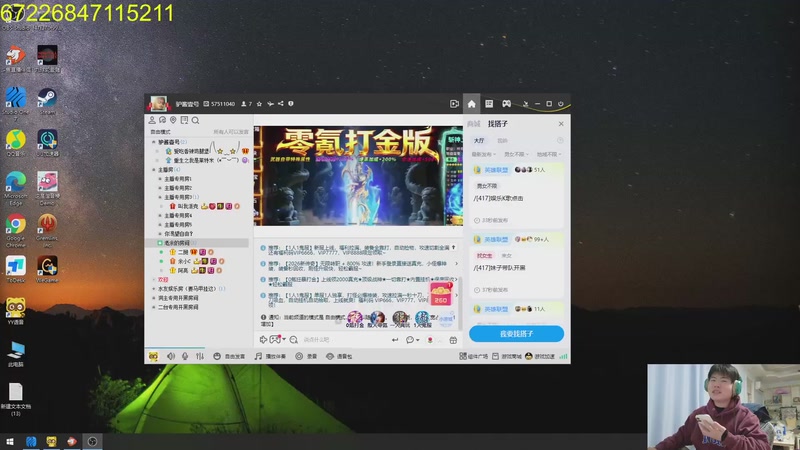The image size is (800, 450).
Task: Open the speech bubble dropdown in chat toolbar
Action: [412, 340]
